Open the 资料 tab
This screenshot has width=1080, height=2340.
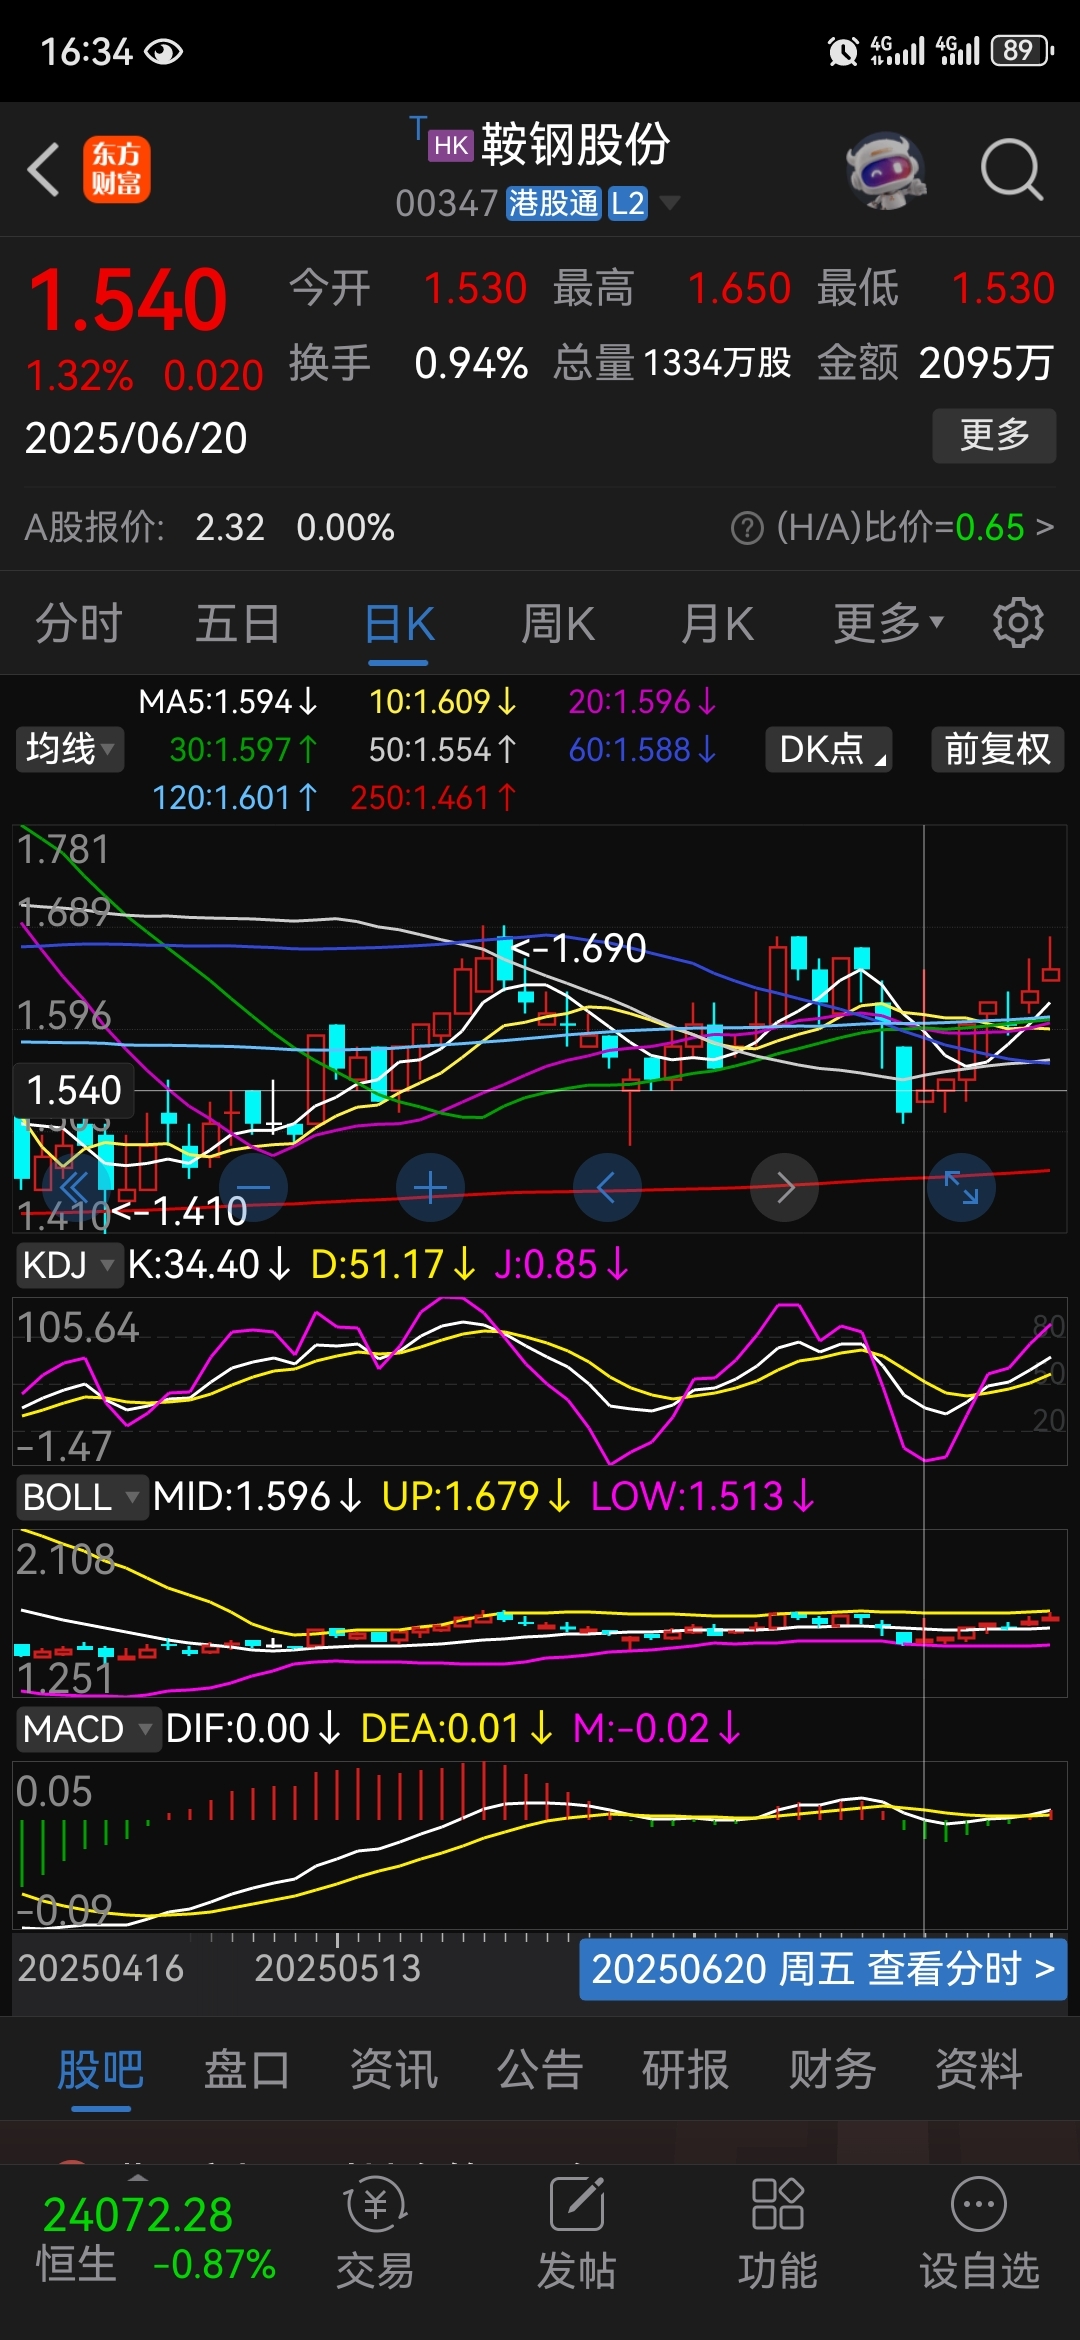pos(979,2070)
